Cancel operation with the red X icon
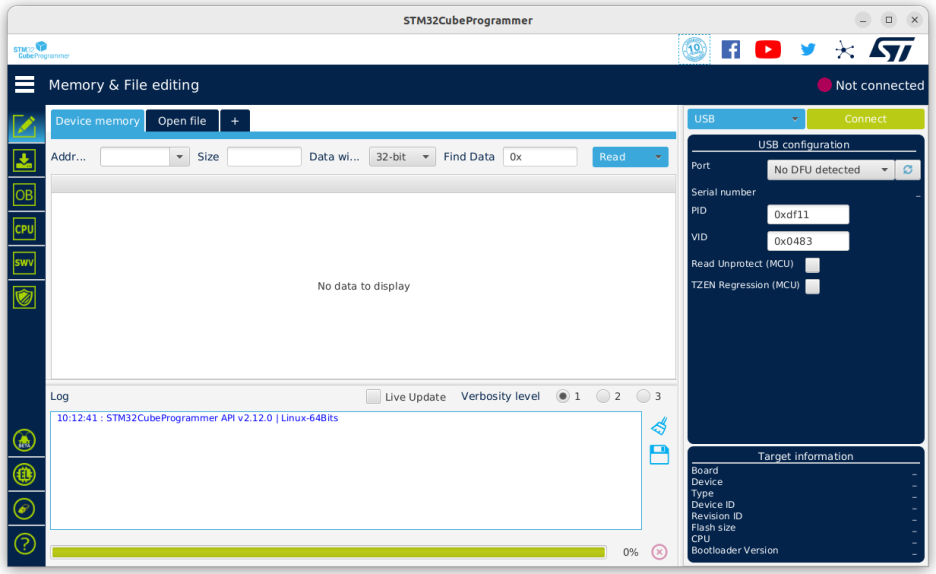936x574 pixels. pos(659,552)
